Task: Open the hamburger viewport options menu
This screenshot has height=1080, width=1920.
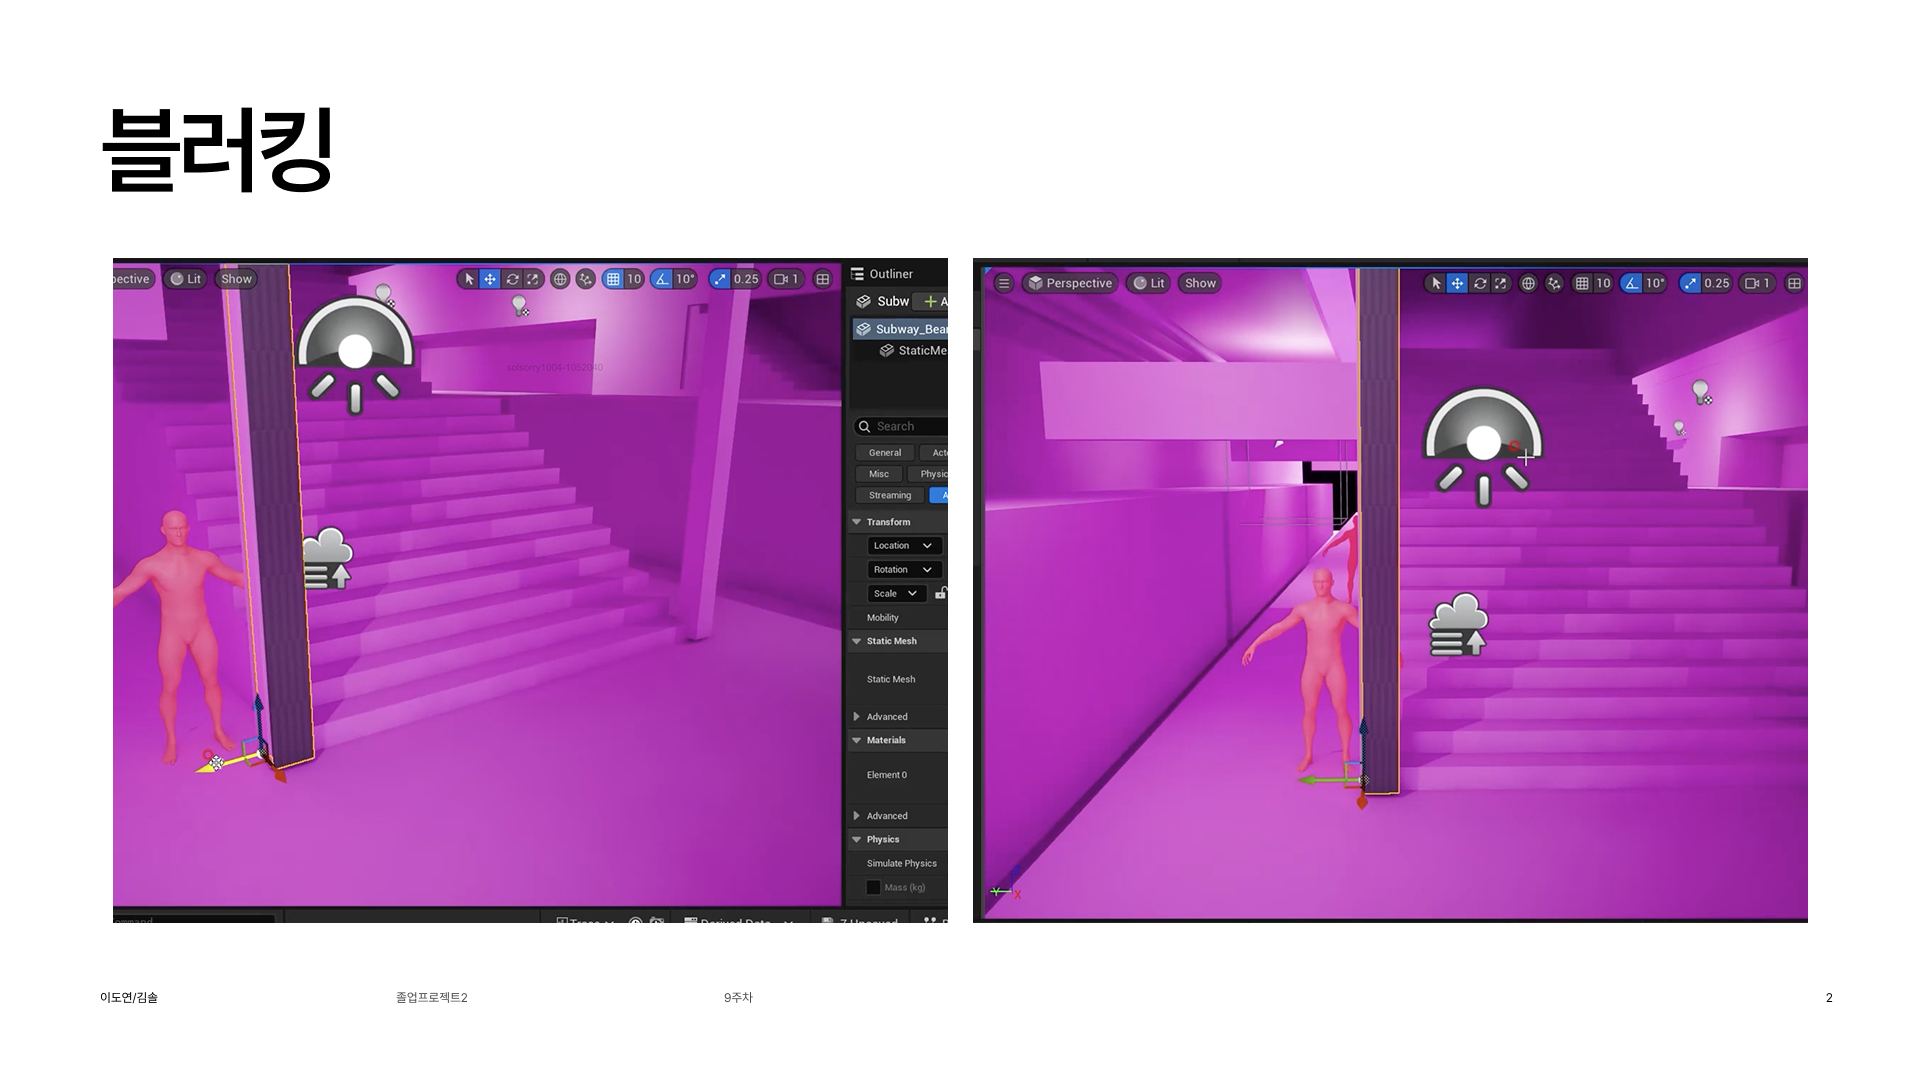Action: click(x=1004, y=283)
